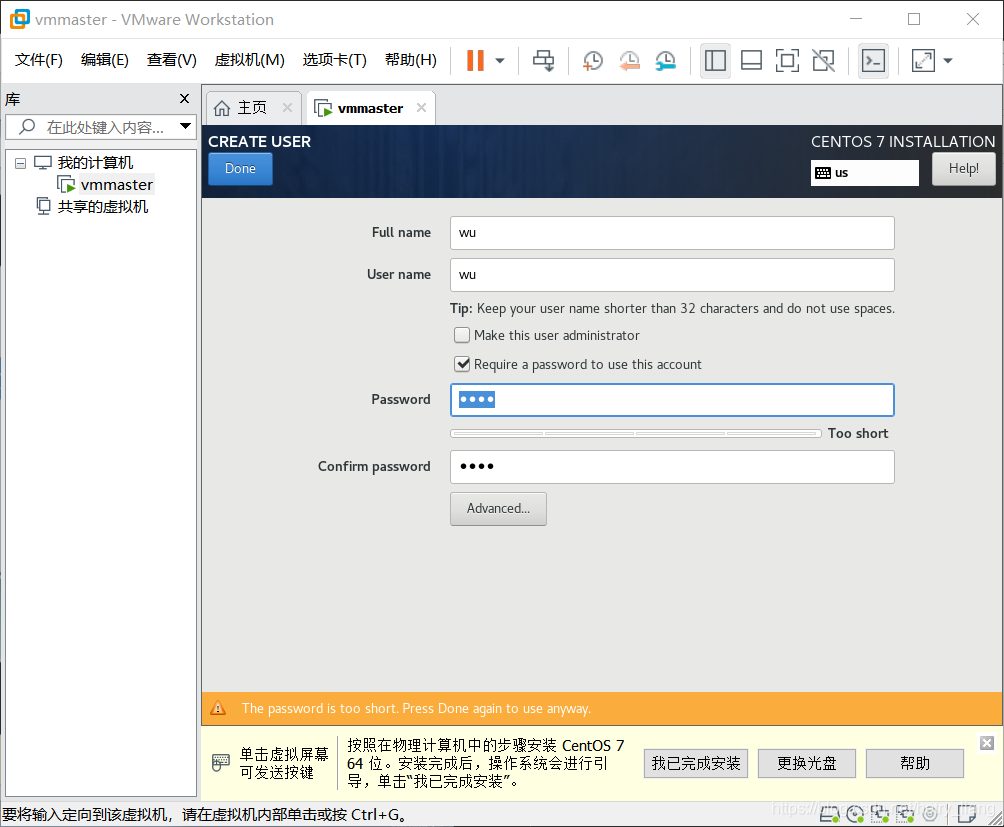Open the snapshot manager icon
Image resolution: width=1004 pixels, height=827 pixels.
click(666, 61)
